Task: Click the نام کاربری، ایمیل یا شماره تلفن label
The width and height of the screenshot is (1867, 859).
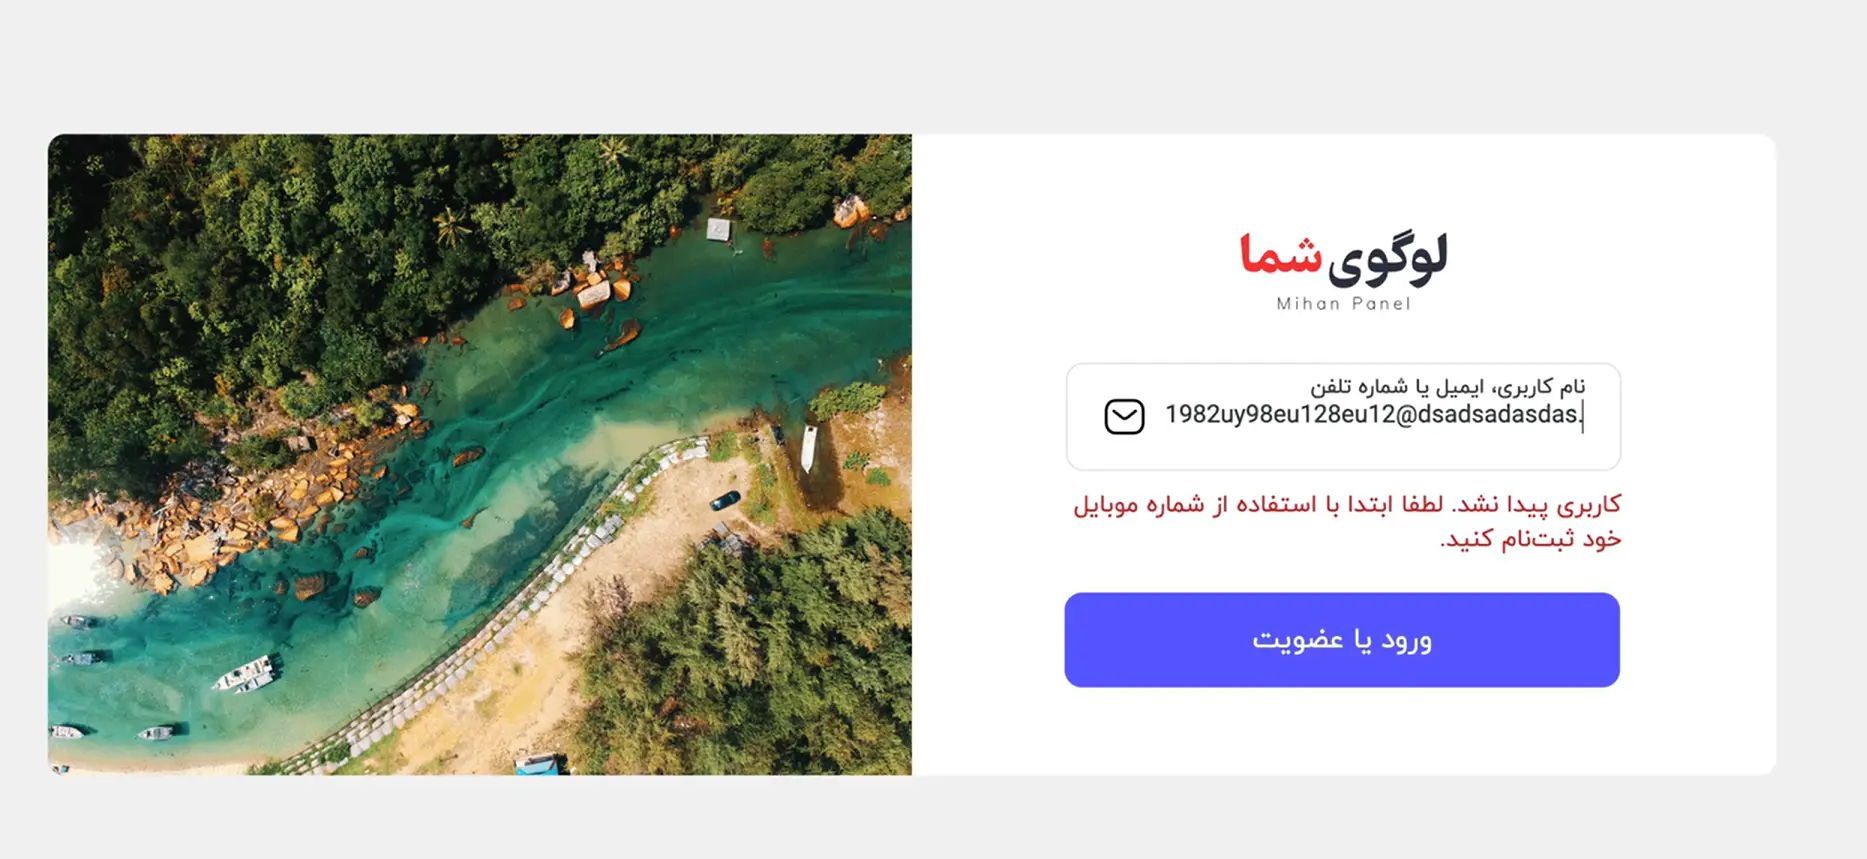Action: coord(1447,386)
